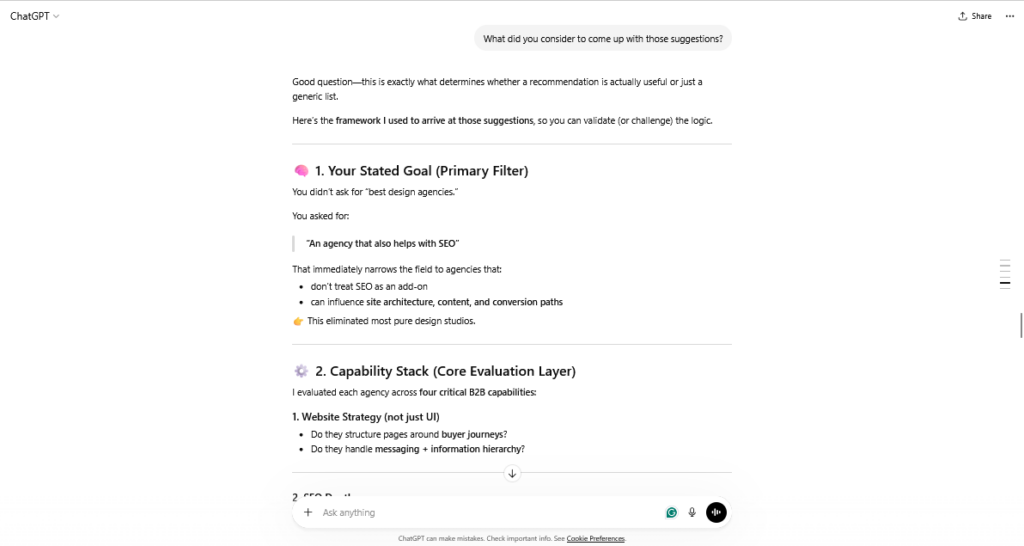The height and width of the screenshot is (546, 1024).
Task: Start voice mode with black waveform button
Action: (x=716, y=512)
